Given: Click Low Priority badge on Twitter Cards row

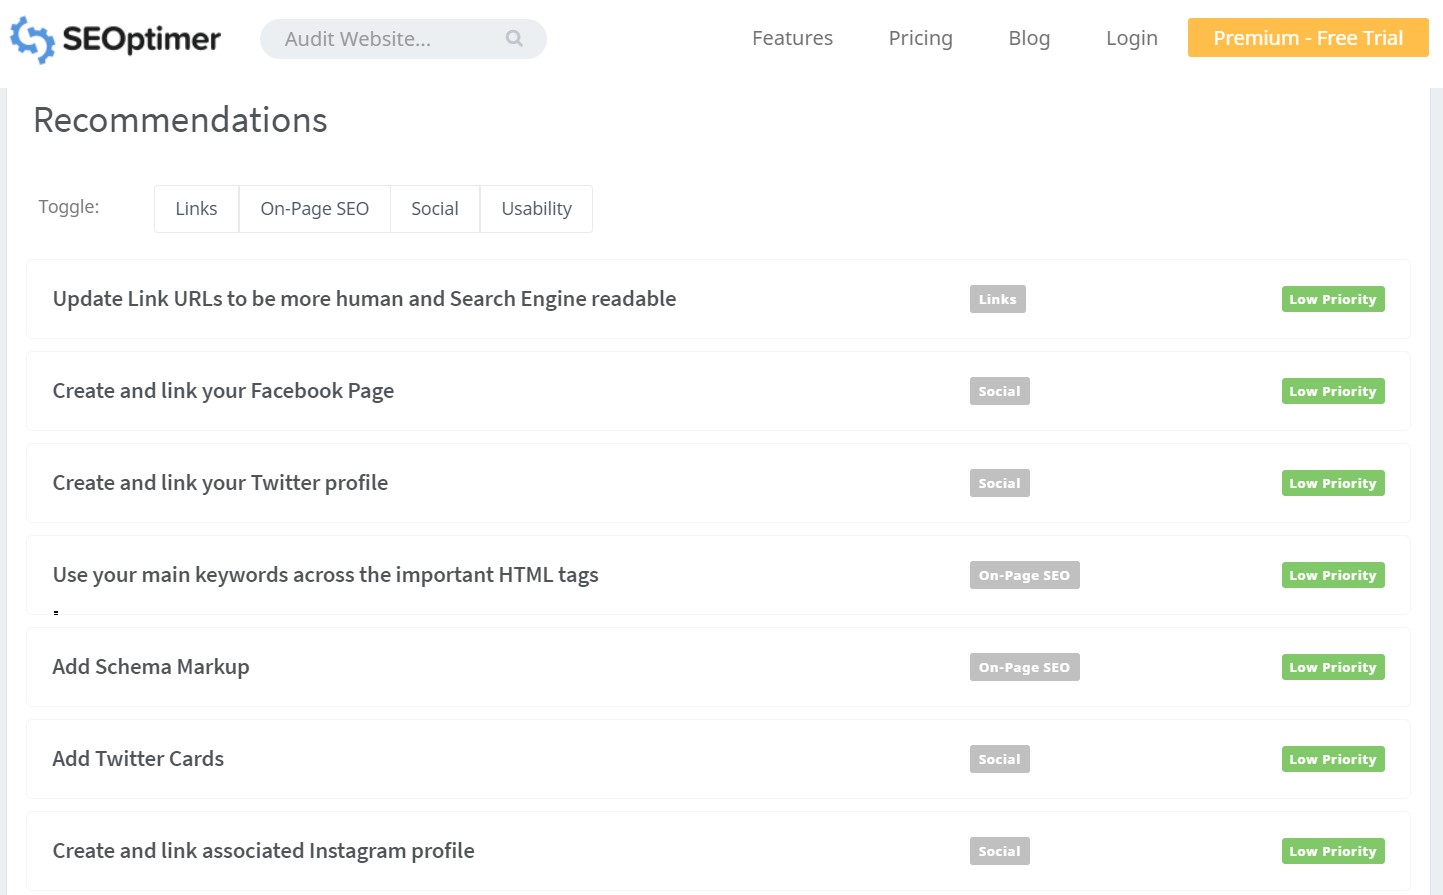Looking at the screenshot, I should [x=1333, y=759].
